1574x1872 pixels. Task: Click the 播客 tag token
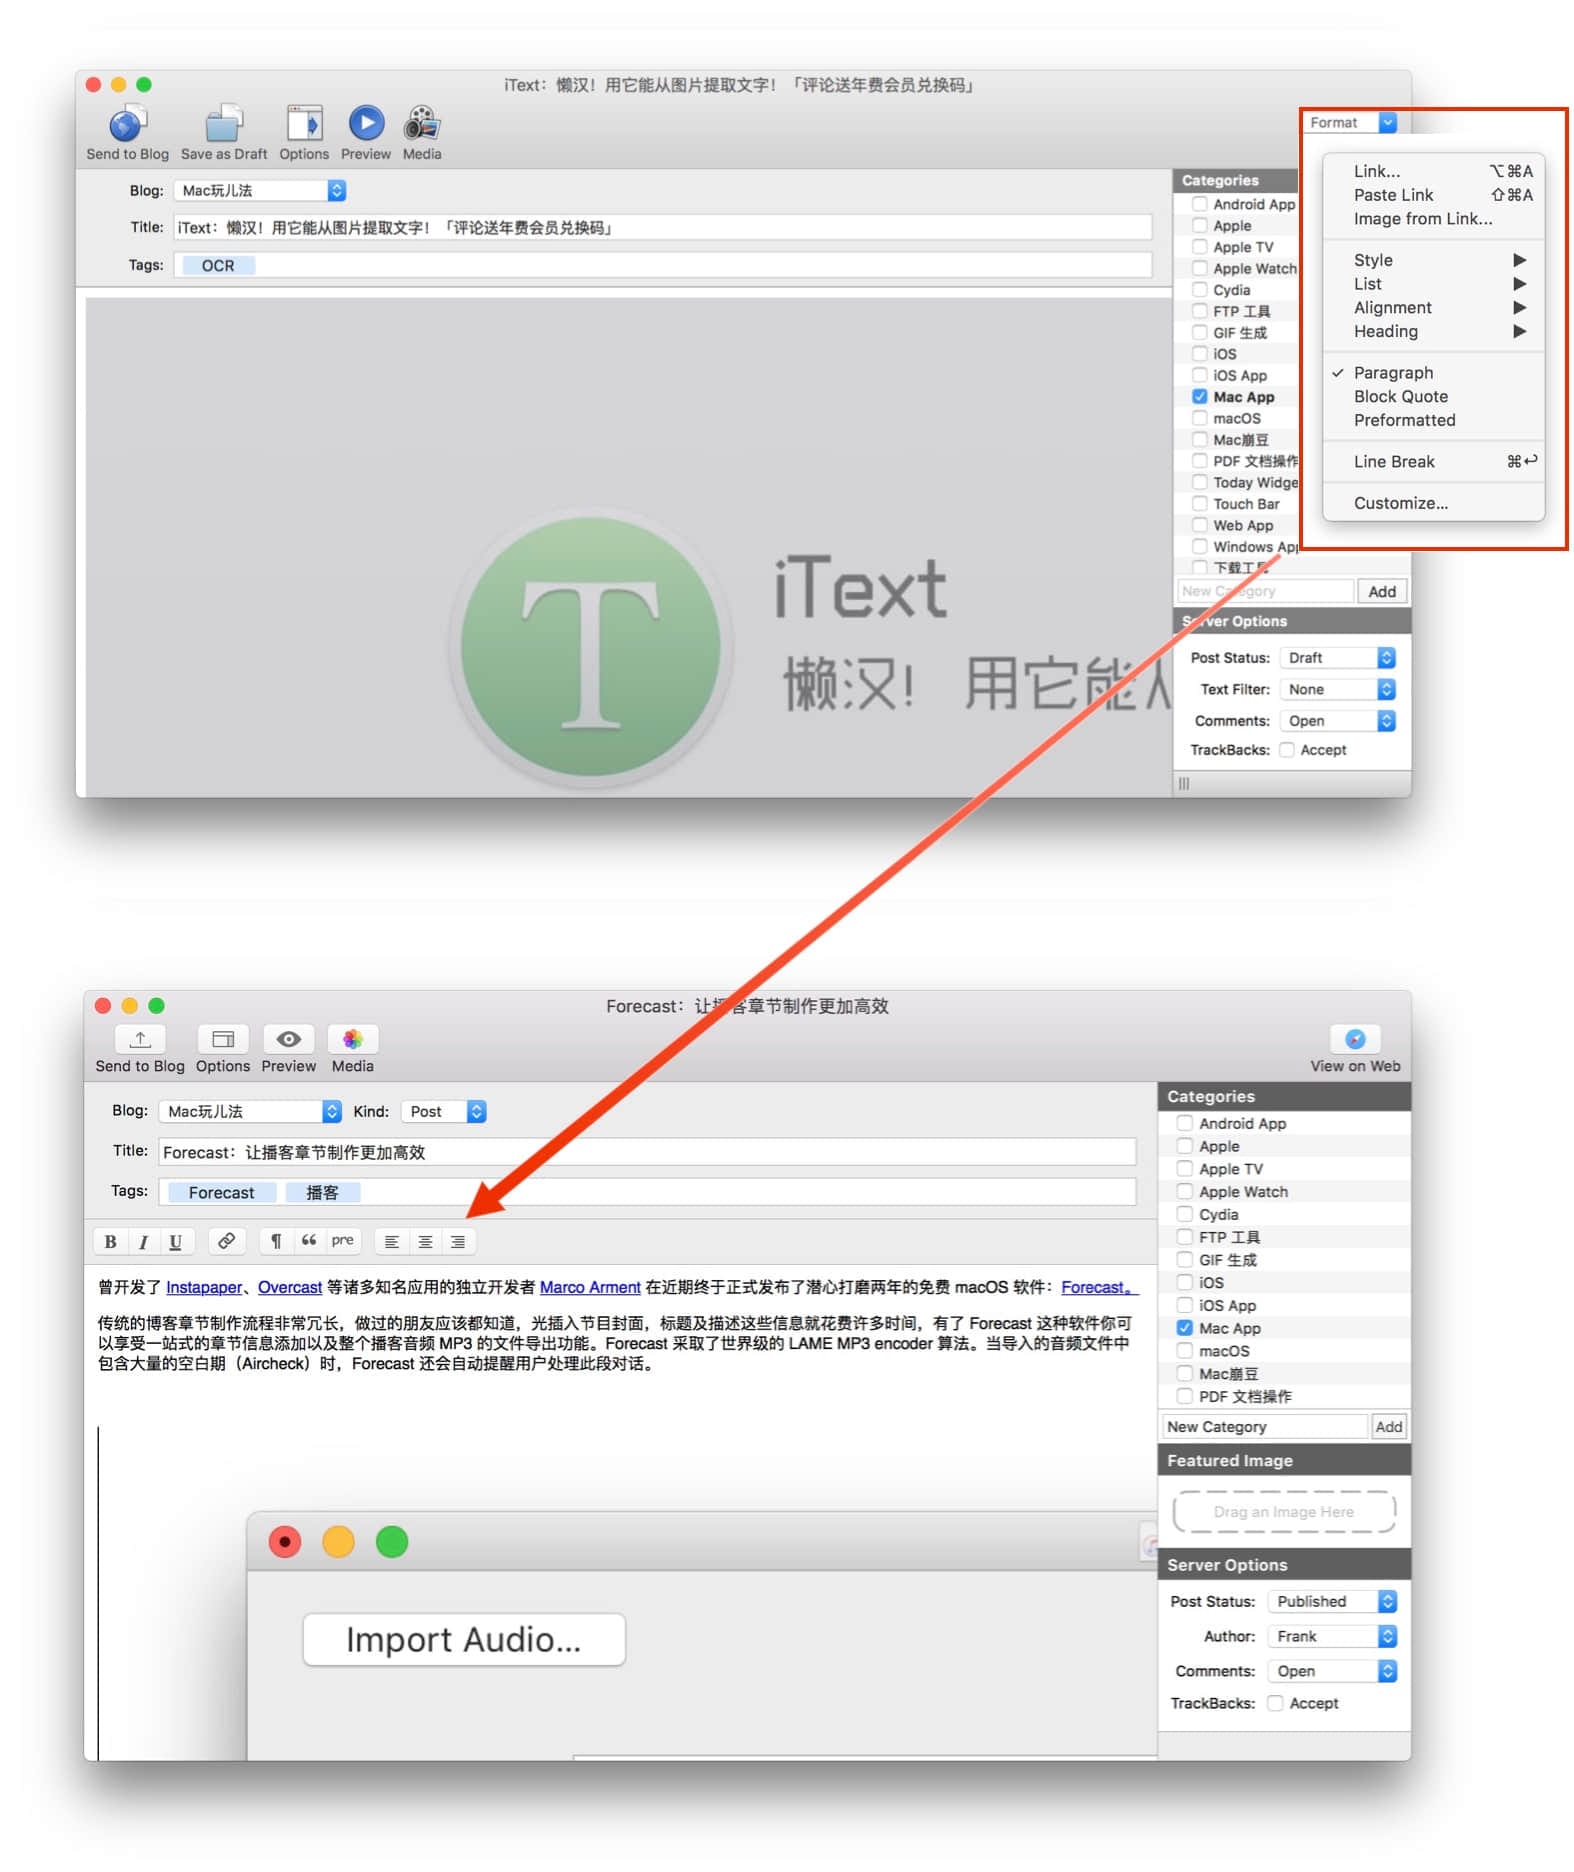[x=322, y=1193]
